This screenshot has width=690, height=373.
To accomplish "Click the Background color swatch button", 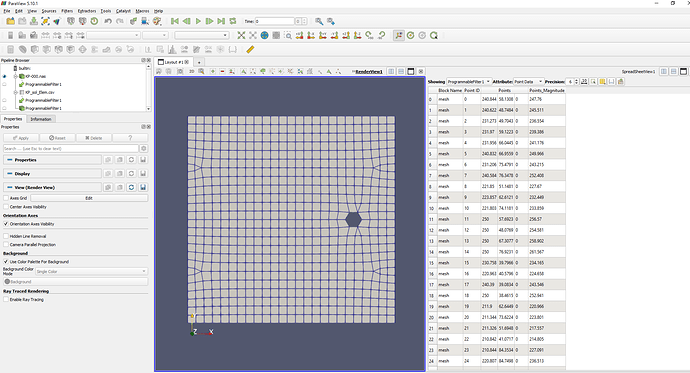I will (x=75, y=282).
